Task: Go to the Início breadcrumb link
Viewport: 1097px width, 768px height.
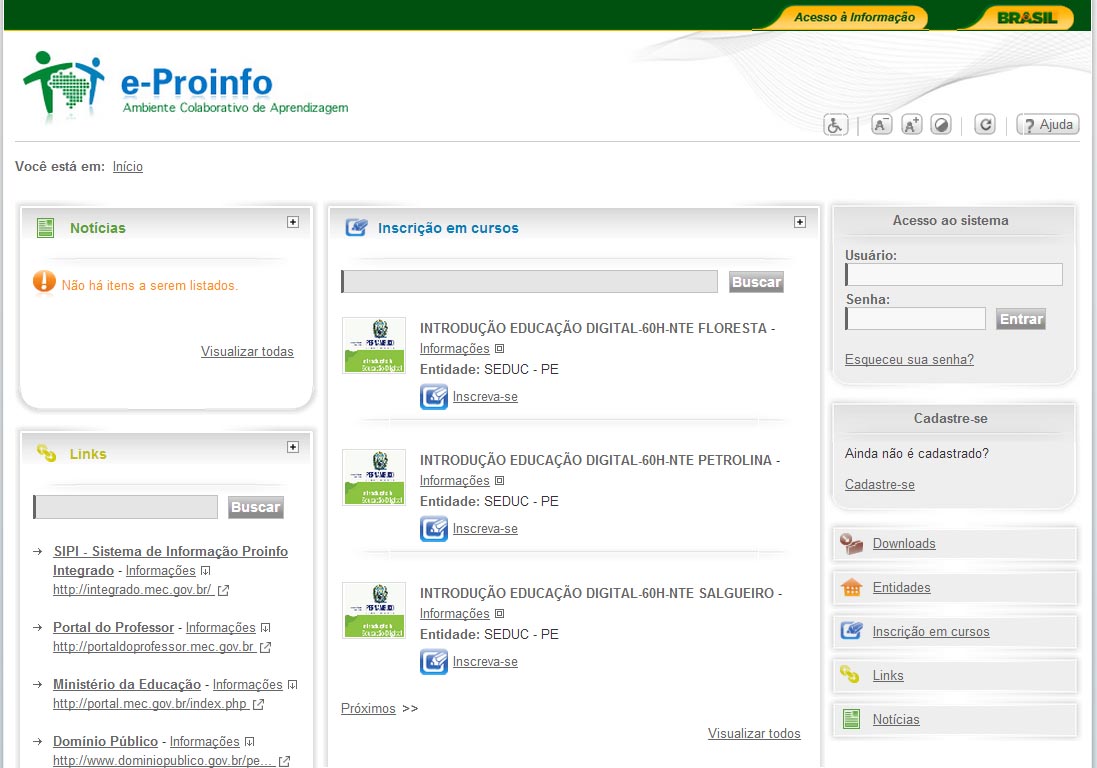Action: (x=127, y=166)
